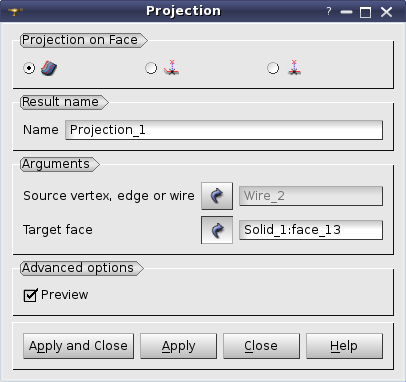This screenshot has height=382, width=406.
Task: Click the Apply button
Action: tap(178, 346)
